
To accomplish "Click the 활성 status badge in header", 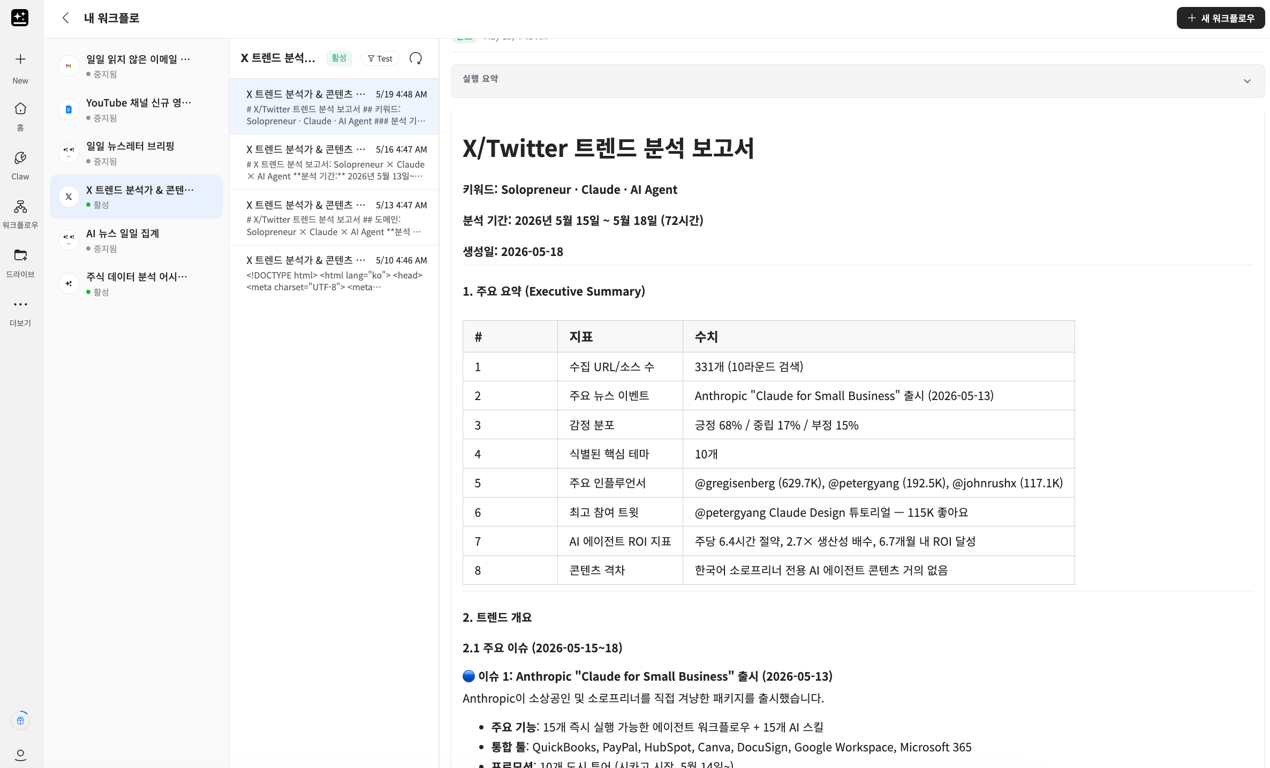I will pyautogui.click(x=339, y=59).
